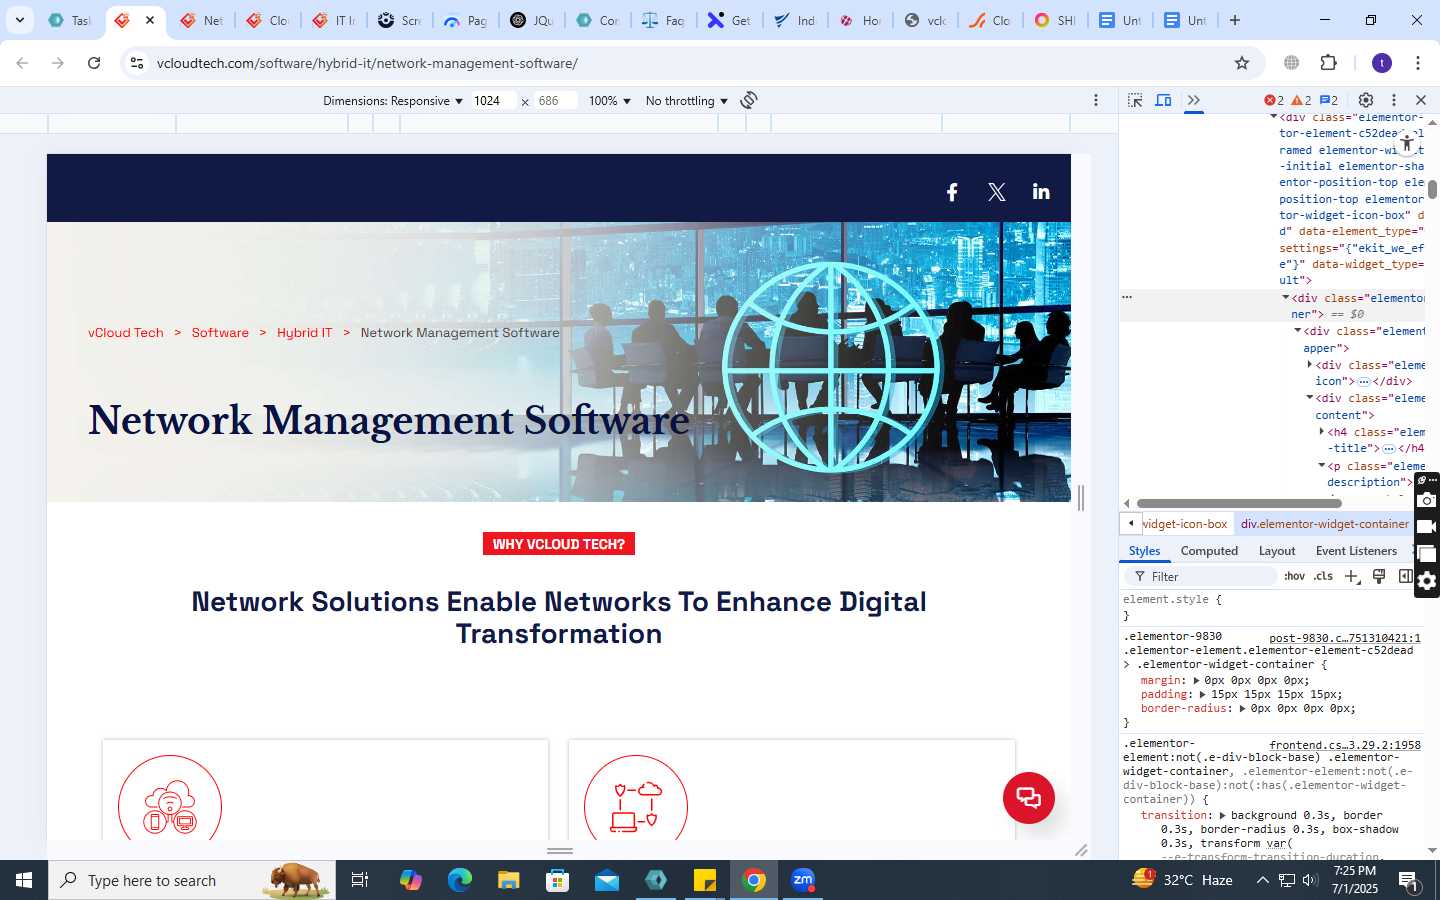Open the frontend.cs stylesheet source link
The width and height of the screenshot is (1440, 900).
click(x=1345, y=745)
